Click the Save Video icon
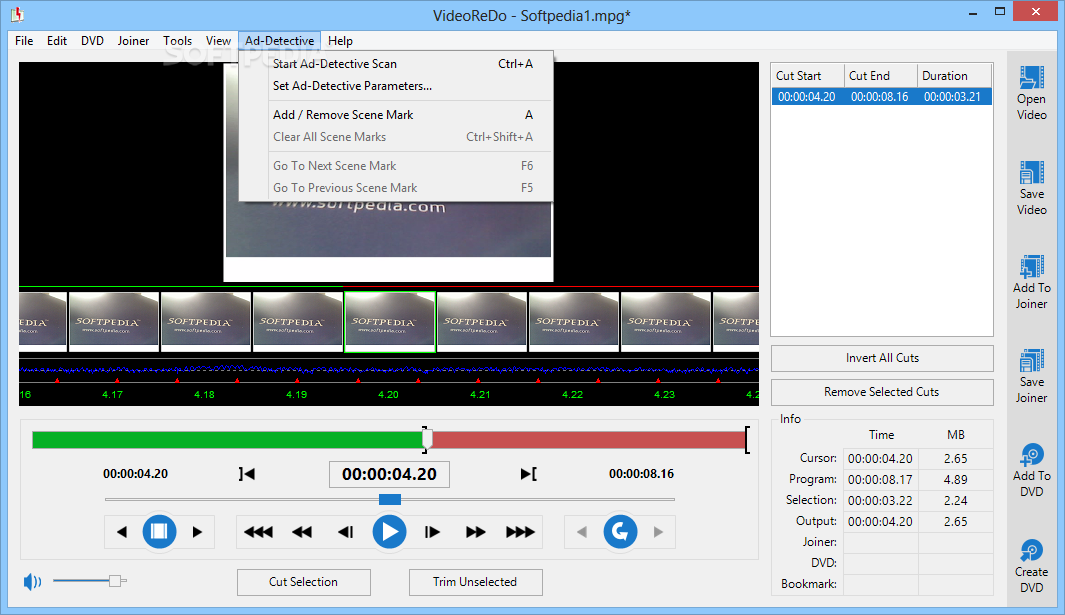 (x=1031, y=173)
